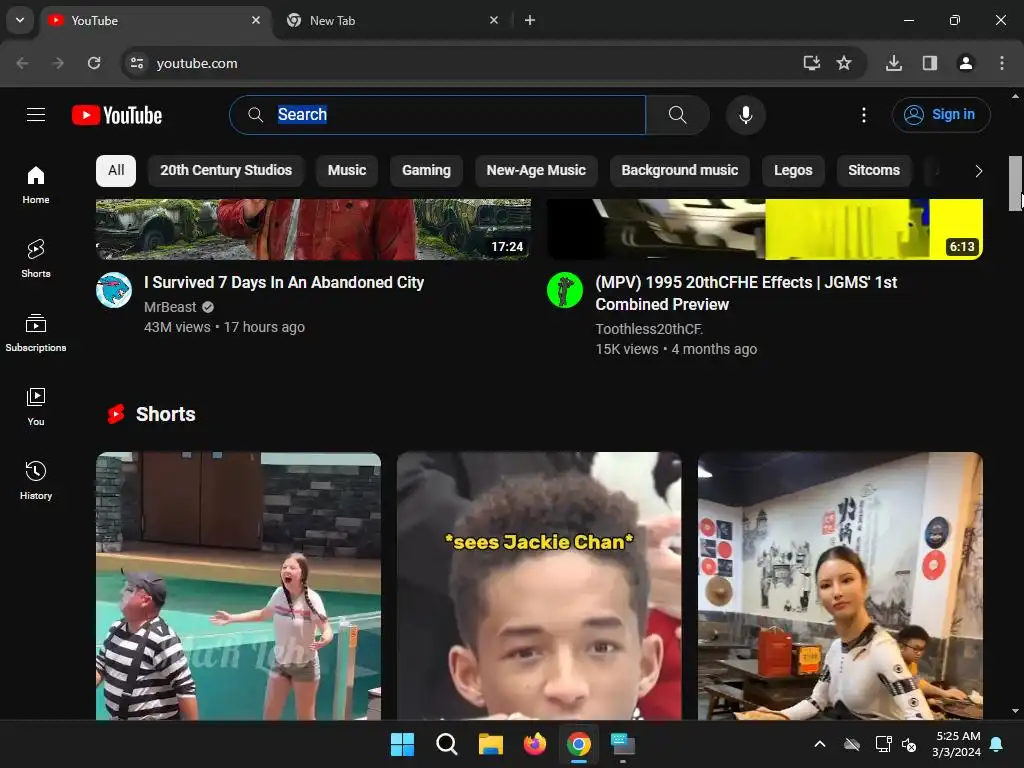
Task: Open the MrBeast channel name link
Action: (170, 307)
